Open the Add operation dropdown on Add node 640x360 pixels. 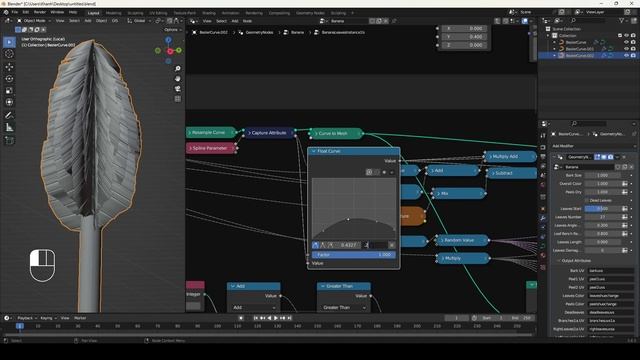(253, 307)
